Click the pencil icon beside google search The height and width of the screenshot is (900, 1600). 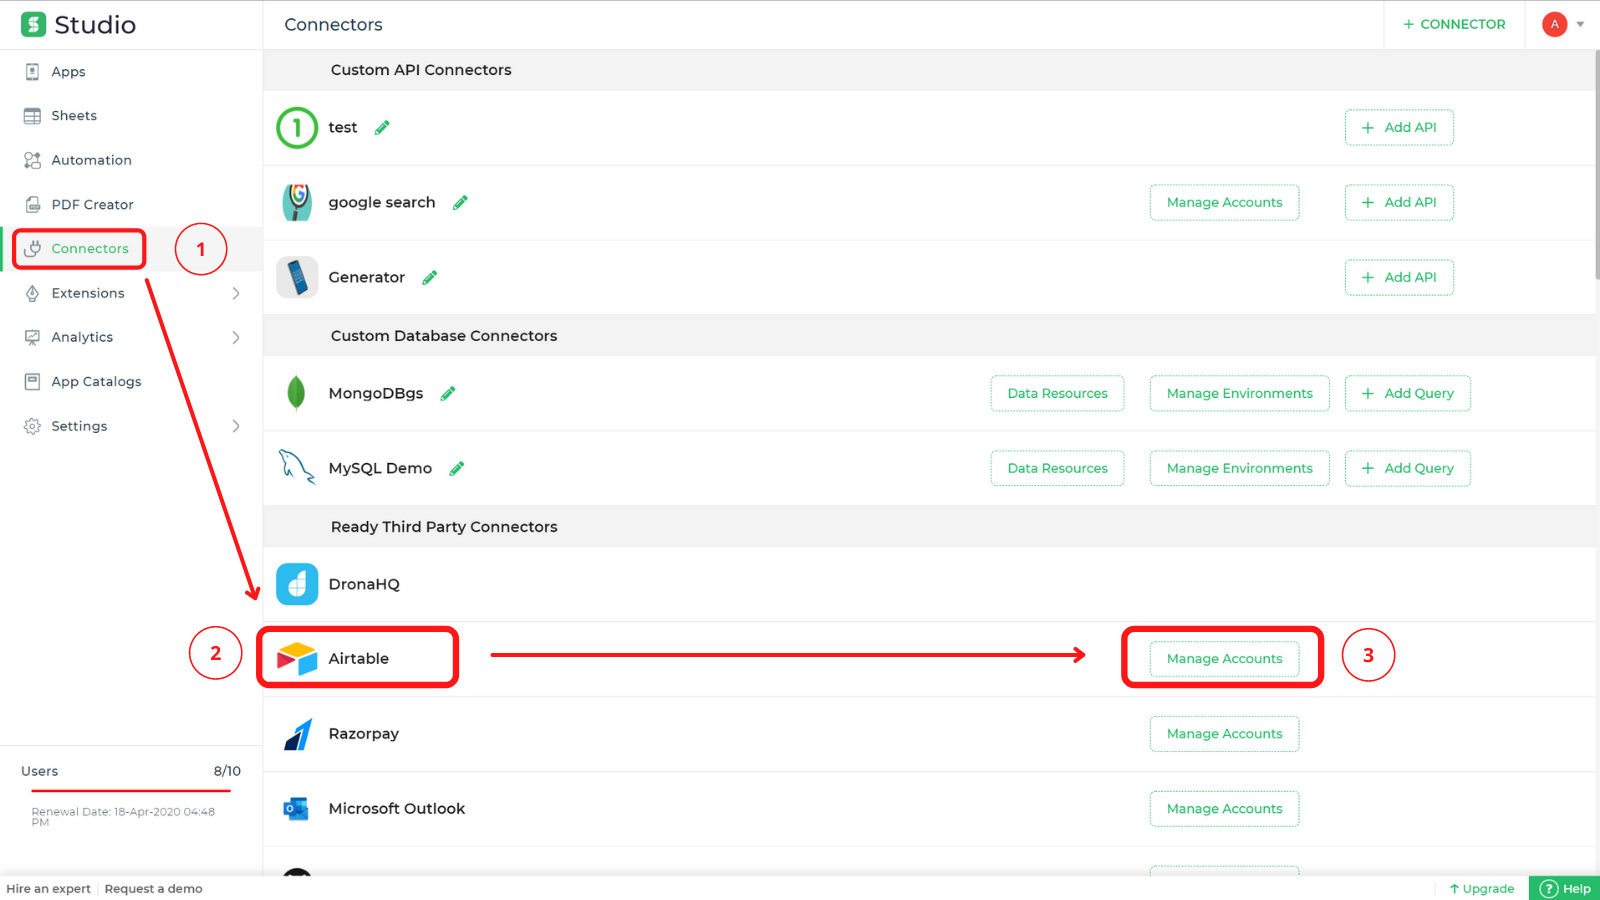(460, 202)
